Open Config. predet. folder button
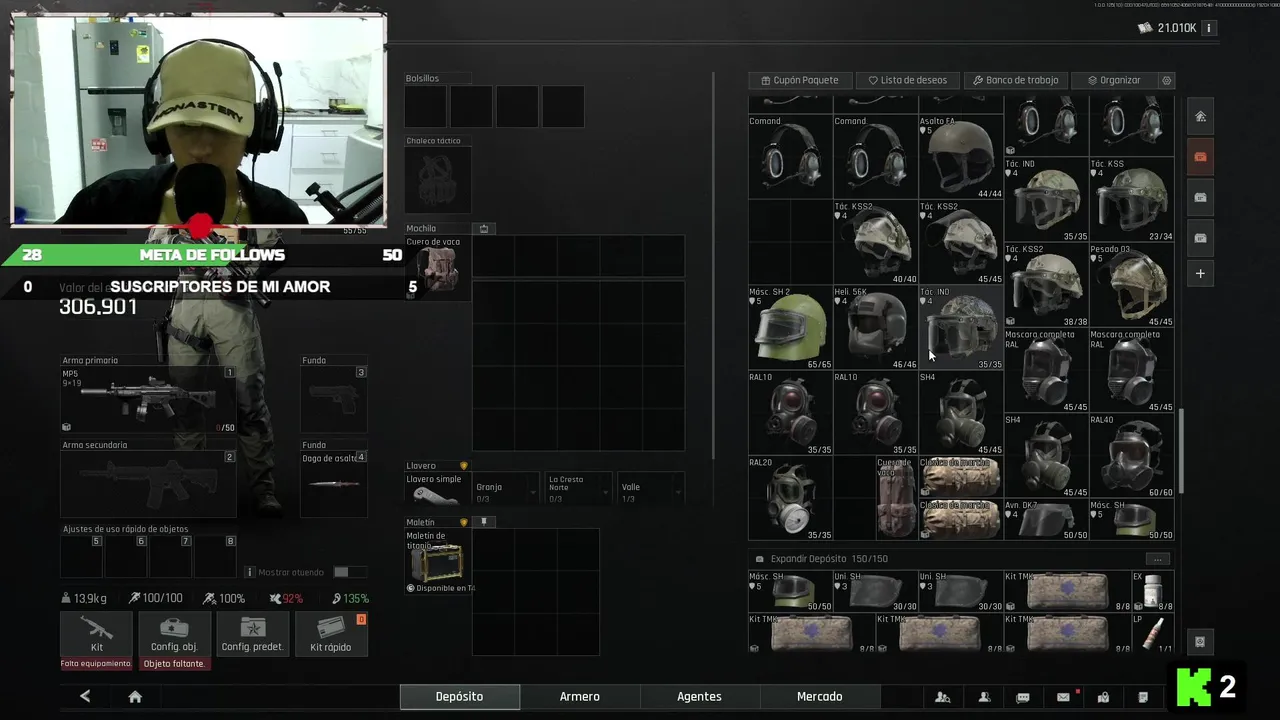This screenshot has width=1280, height=720. click(x=252, y=634)
